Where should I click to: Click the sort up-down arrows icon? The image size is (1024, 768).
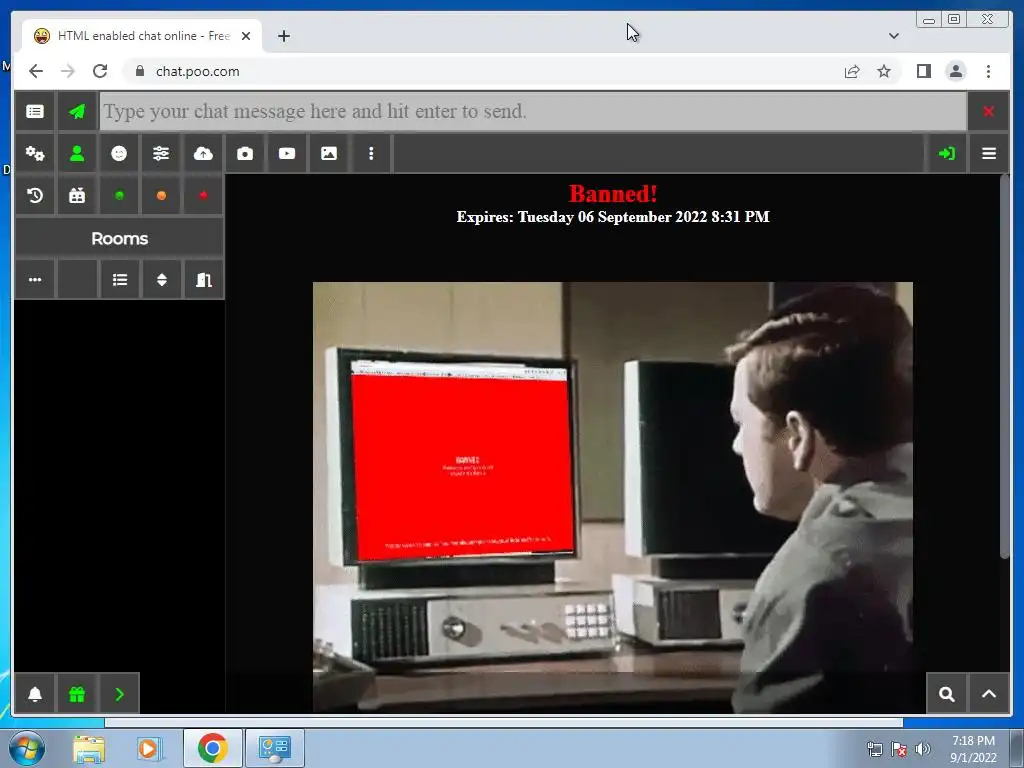tap(161, 280)
